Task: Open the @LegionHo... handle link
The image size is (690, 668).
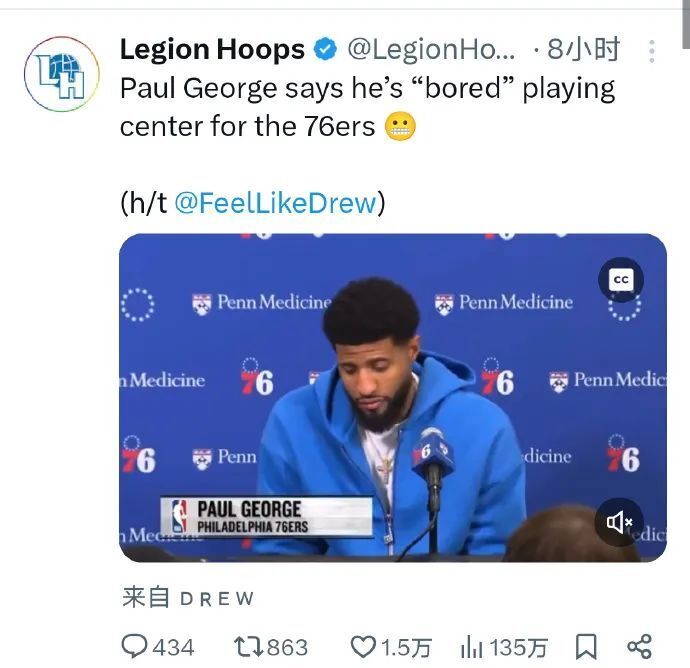Action: 431,49
